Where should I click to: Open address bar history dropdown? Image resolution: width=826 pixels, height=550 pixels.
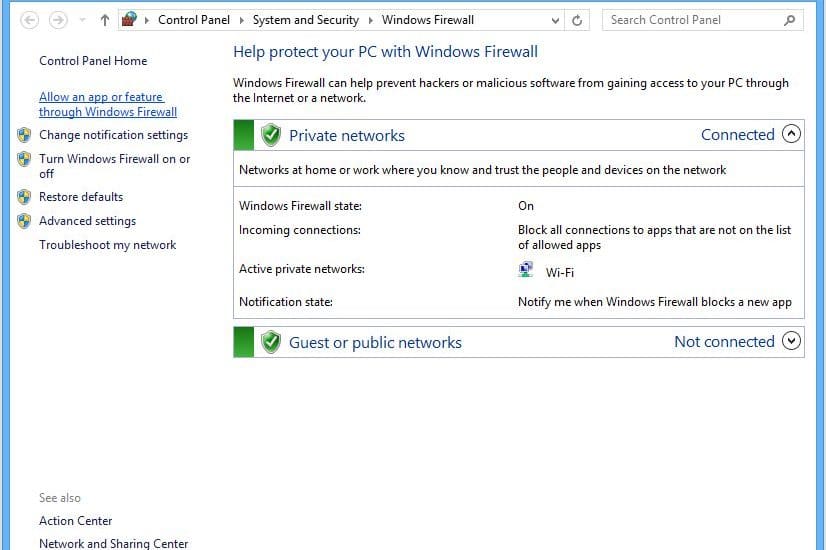pyautogui.click(x=555, y=21)
